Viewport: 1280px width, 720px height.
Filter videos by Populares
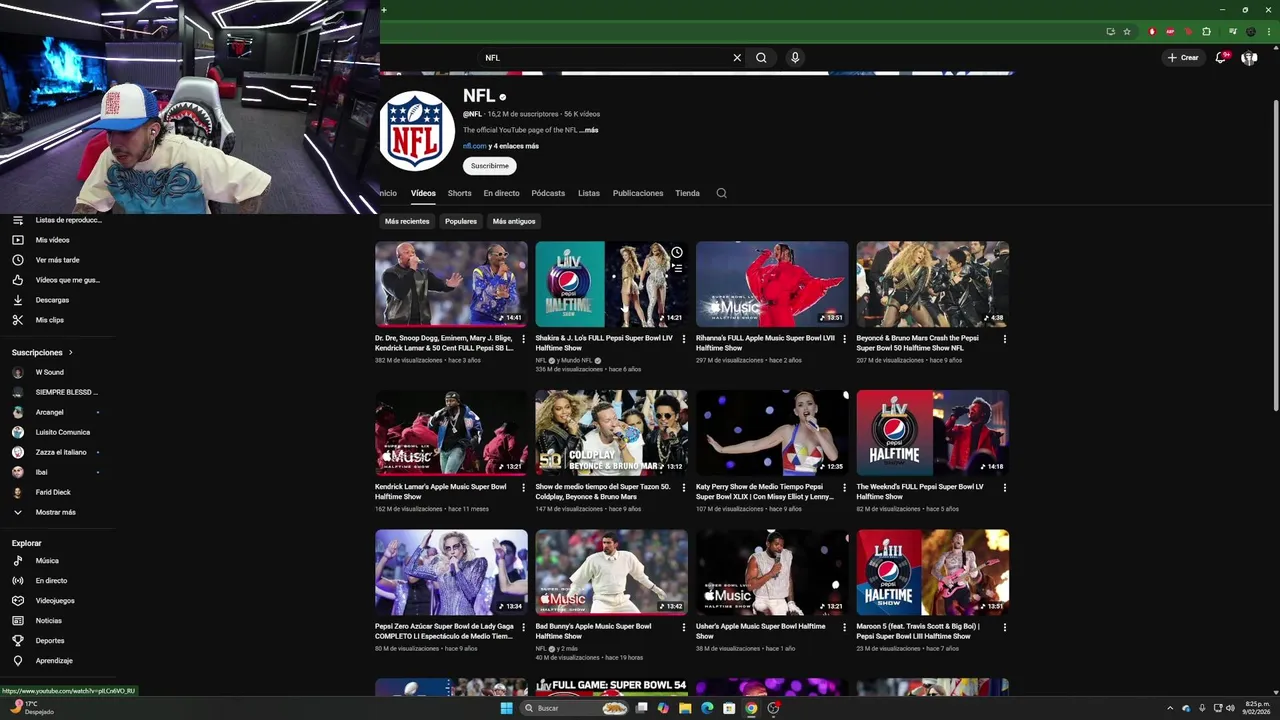(x=461, y=221)
